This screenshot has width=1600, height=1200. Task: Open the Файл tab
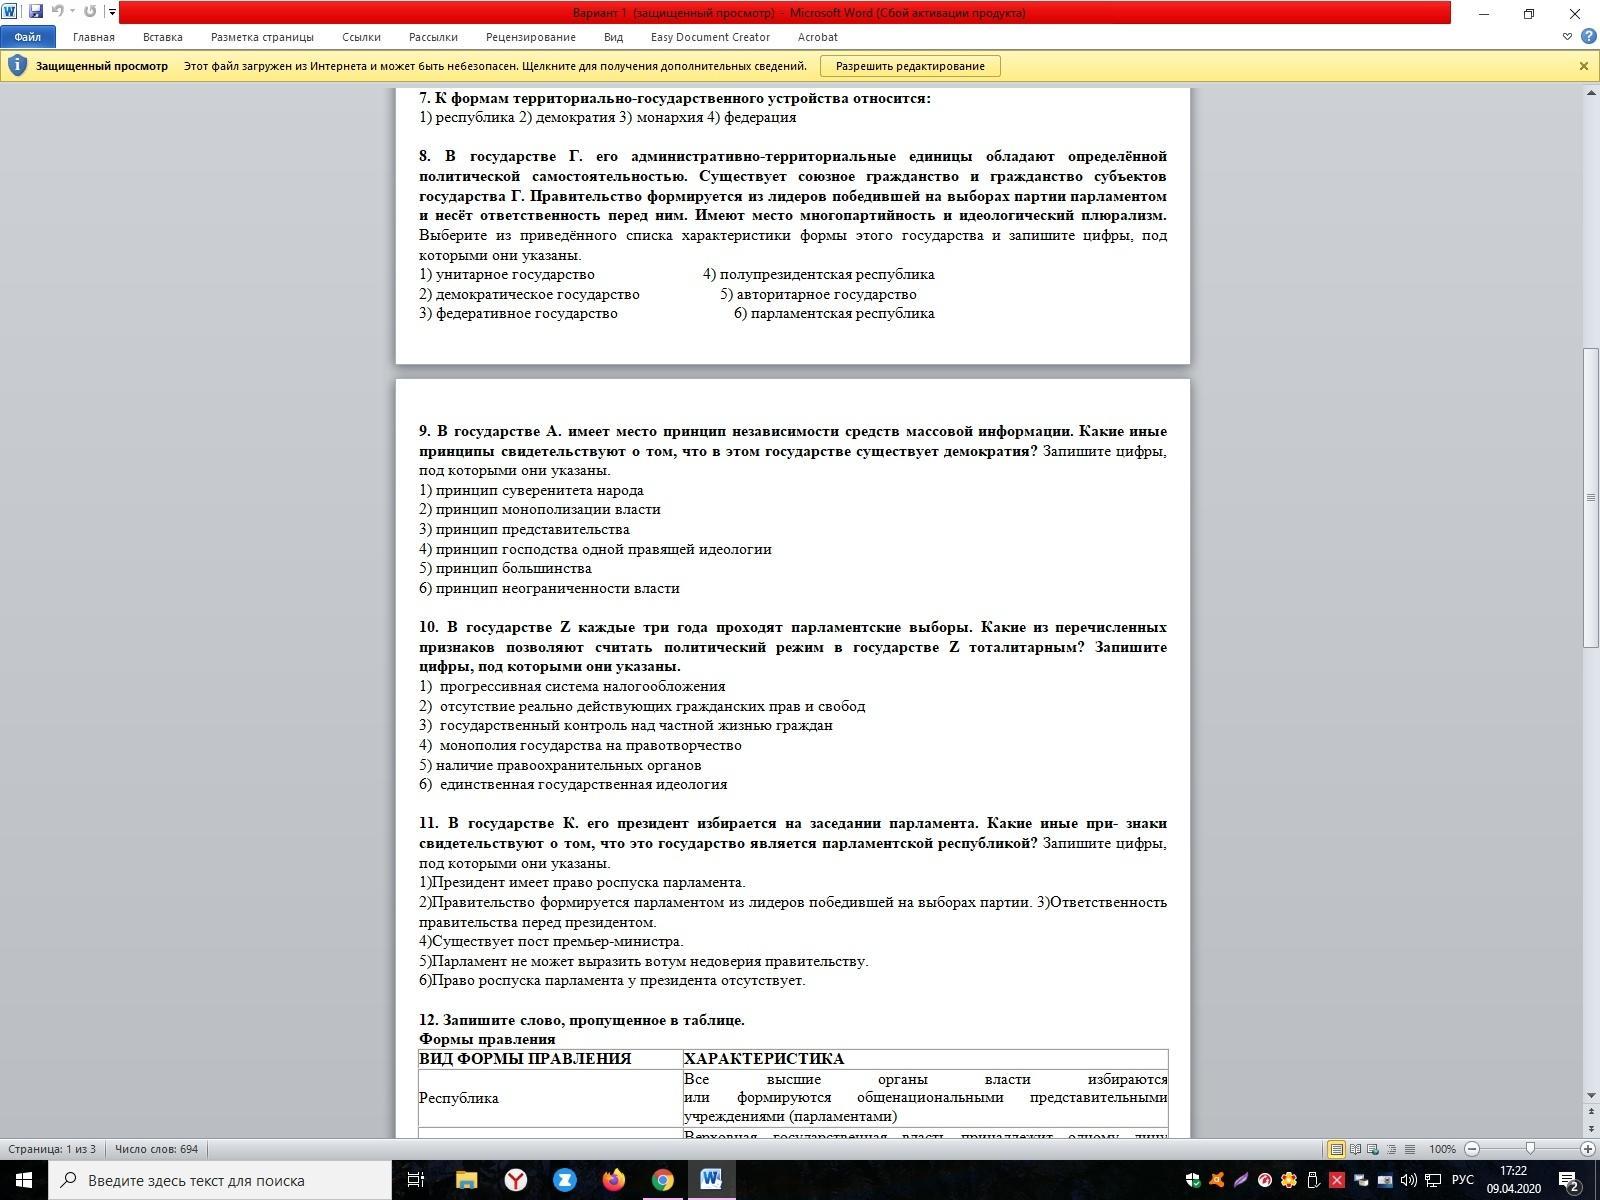pyautogui.click(x=28, y=37)
